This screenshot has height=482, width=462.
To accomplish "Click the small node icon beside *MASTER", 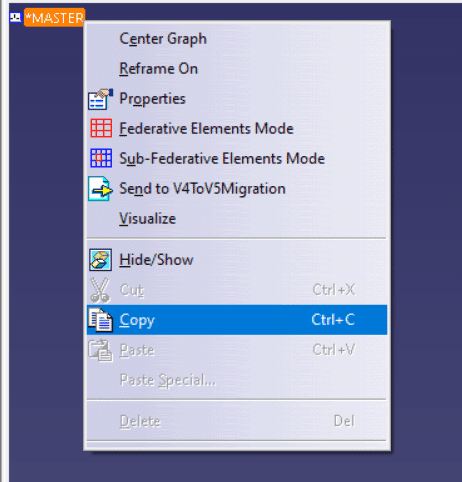I will coord(15,17).
